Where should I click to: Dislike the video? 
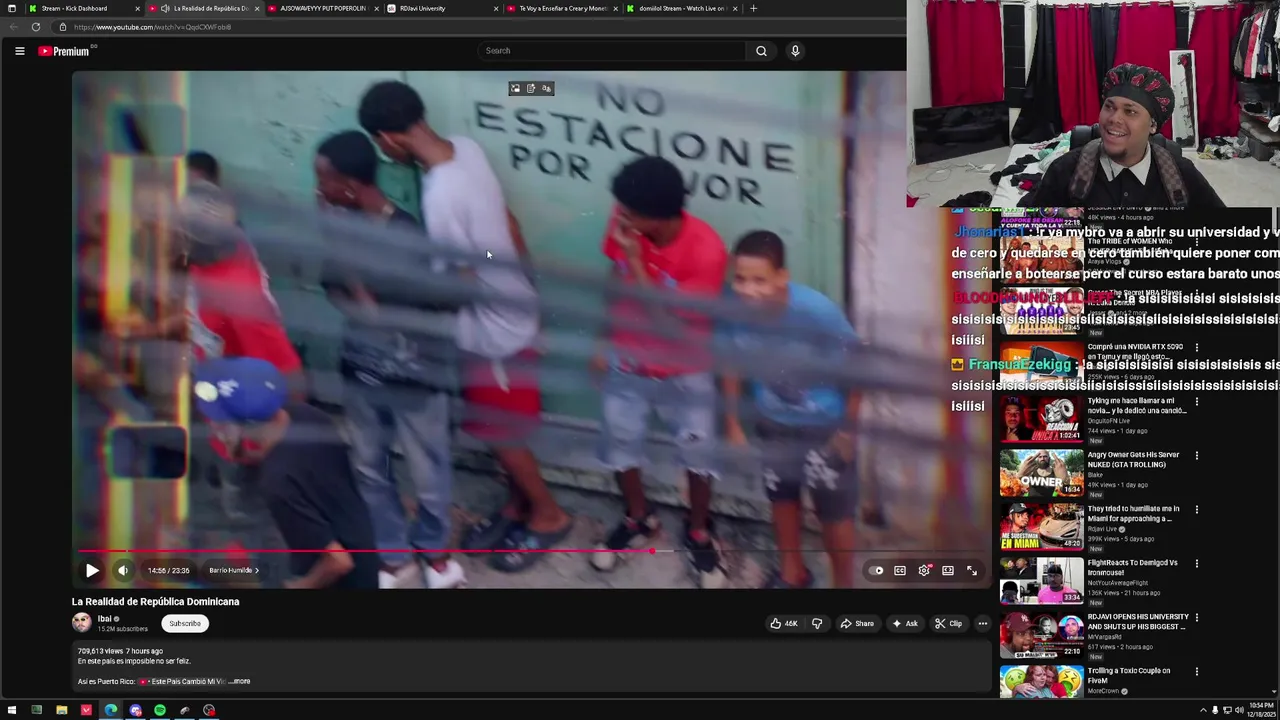click(817, 624)
